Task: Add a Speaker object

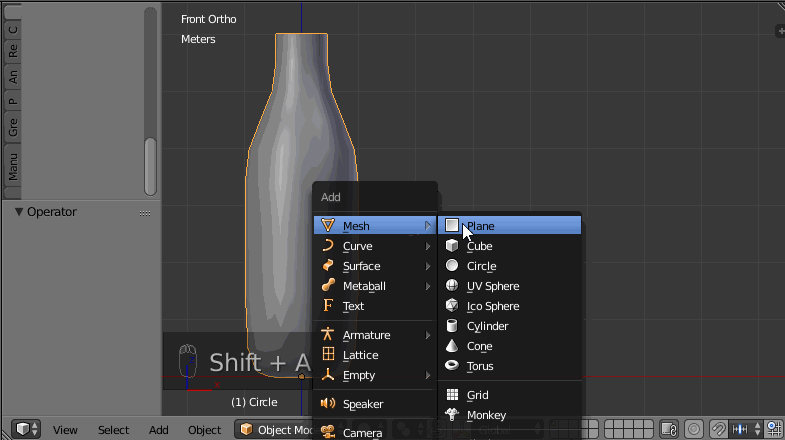Action: tap(375, 404)
